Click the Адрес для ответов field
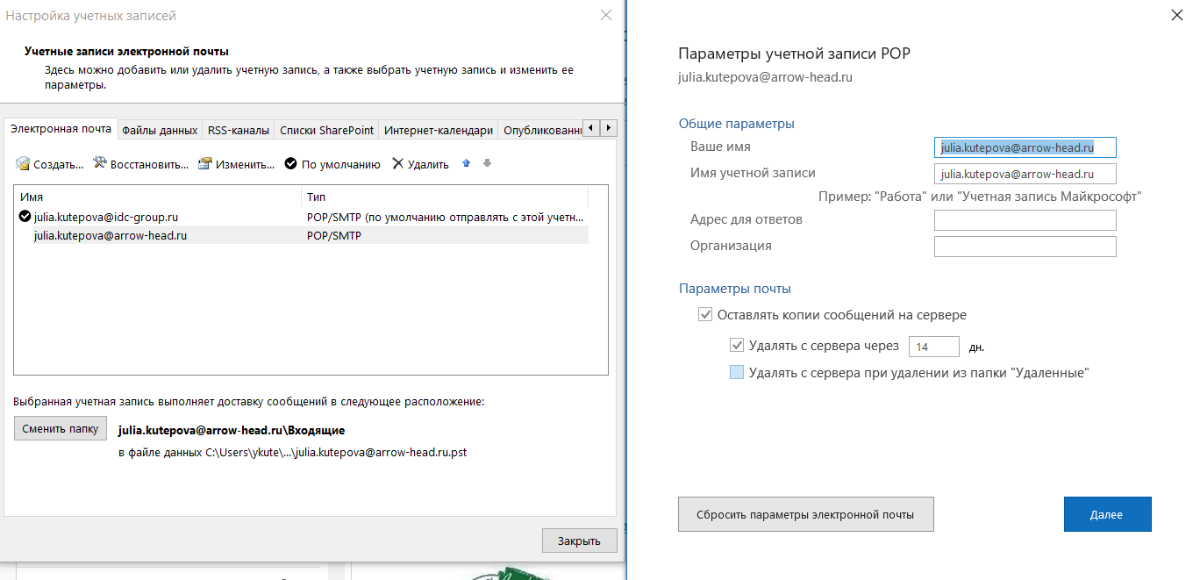This screenshot has width=1200, height=580. pos(1024,220)
